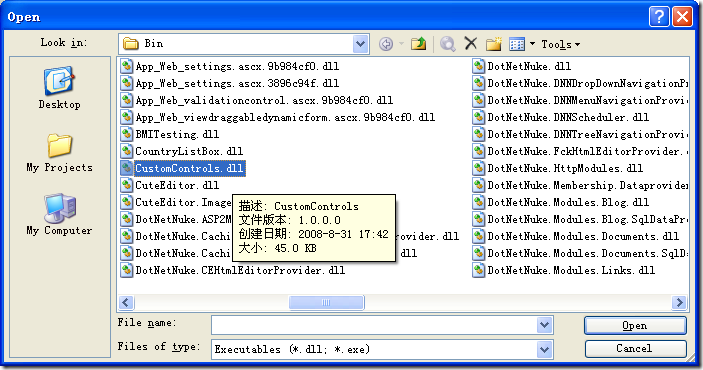
Task: Click icon of DotNetNuke.HttpModules.dll
Action: point(479,169)
